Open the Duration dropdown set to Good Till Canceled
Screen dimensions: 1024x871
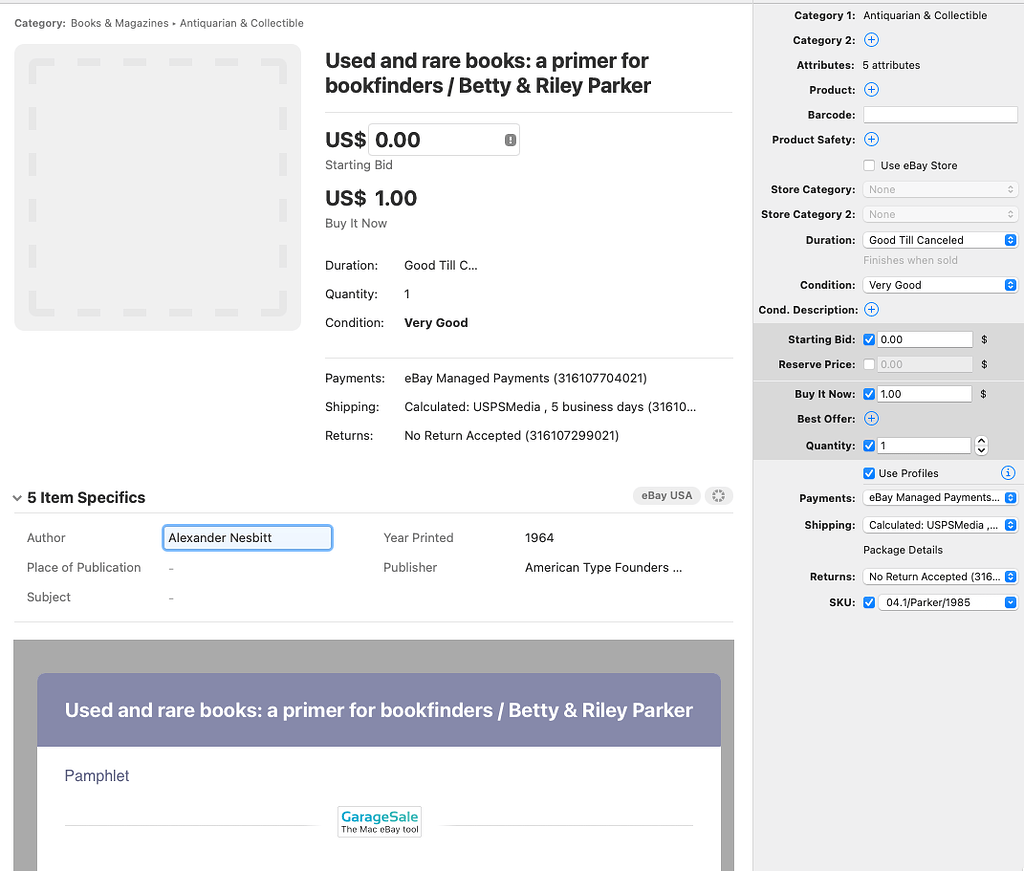(938, 239)
